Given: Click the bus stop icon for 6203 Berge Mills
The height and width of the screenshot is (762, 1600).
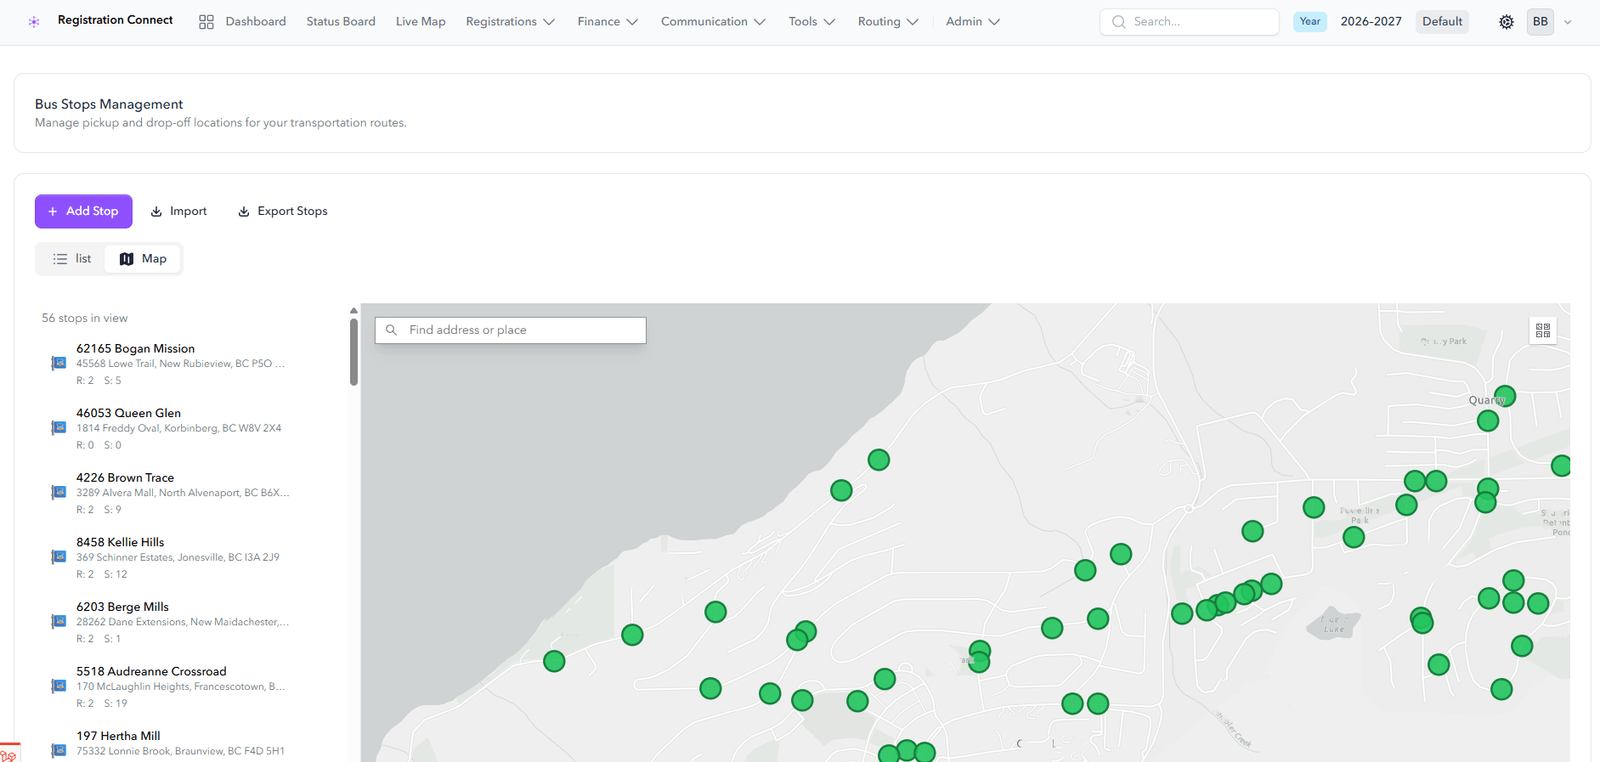Looking at the screenshot, I should (x=59, y=621).
